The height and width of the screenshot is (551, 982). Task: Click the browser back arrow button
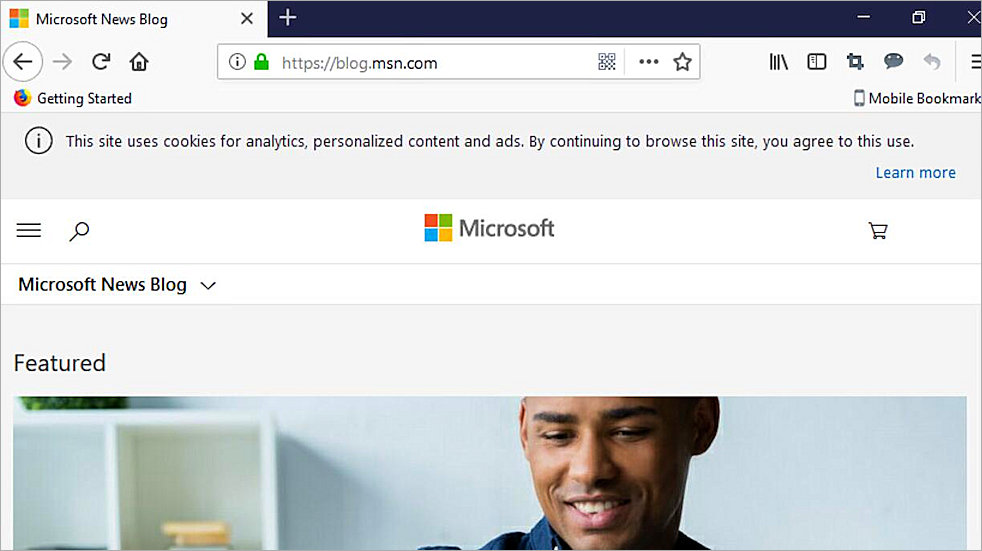pos(22,62)
